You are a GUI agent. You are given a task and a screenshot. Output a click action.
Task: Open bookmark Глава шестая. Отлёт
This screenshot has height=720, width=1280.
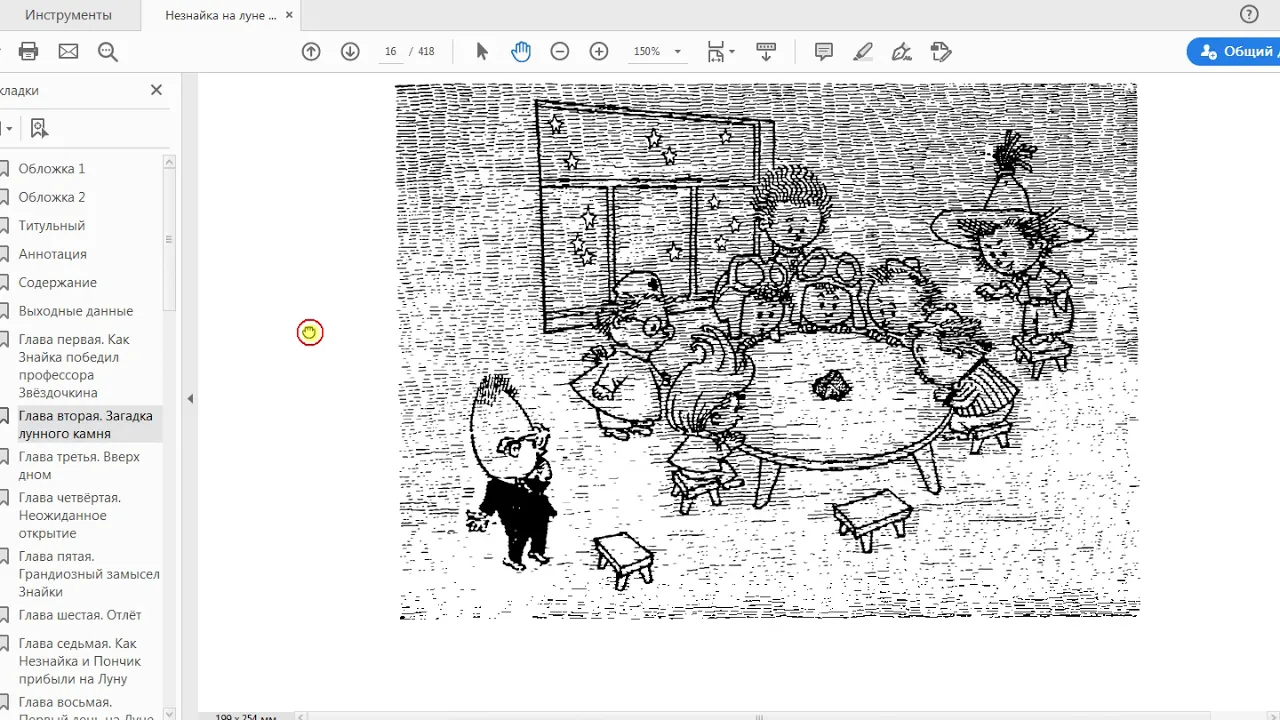pyautogui.click(x=80, y=615)
